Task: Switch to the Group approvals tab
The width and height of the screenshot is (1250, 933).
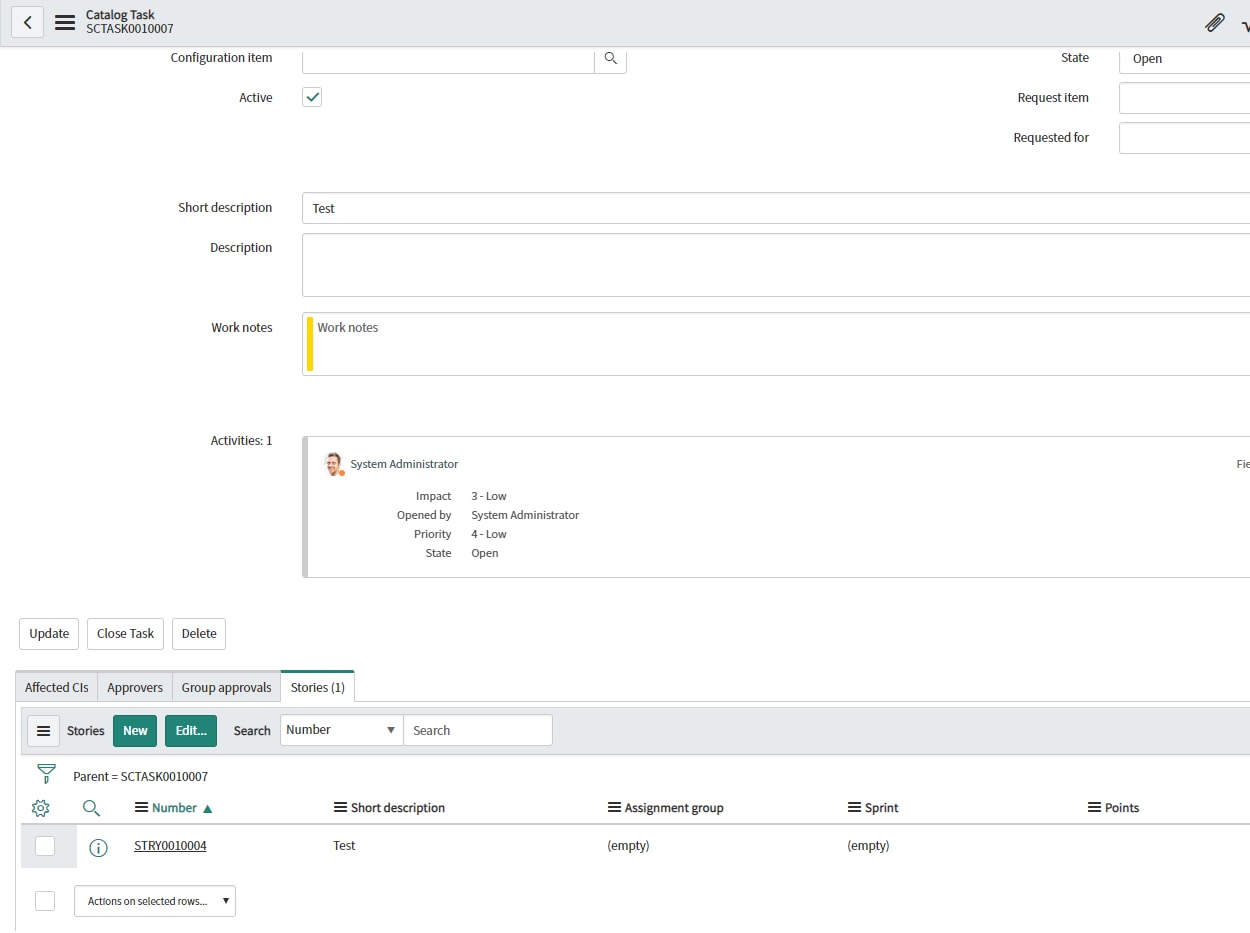Action: pyautogui.click(x=226, y=688)
